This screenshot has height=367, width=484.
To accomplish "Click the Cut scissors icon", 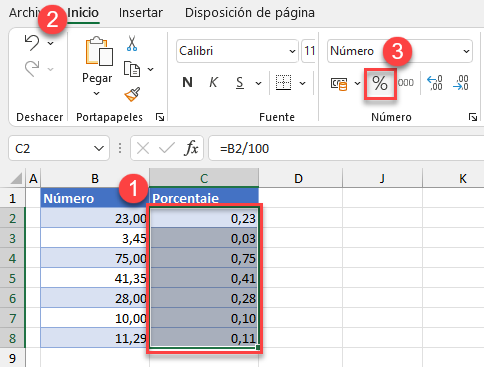I will [132, 43].
